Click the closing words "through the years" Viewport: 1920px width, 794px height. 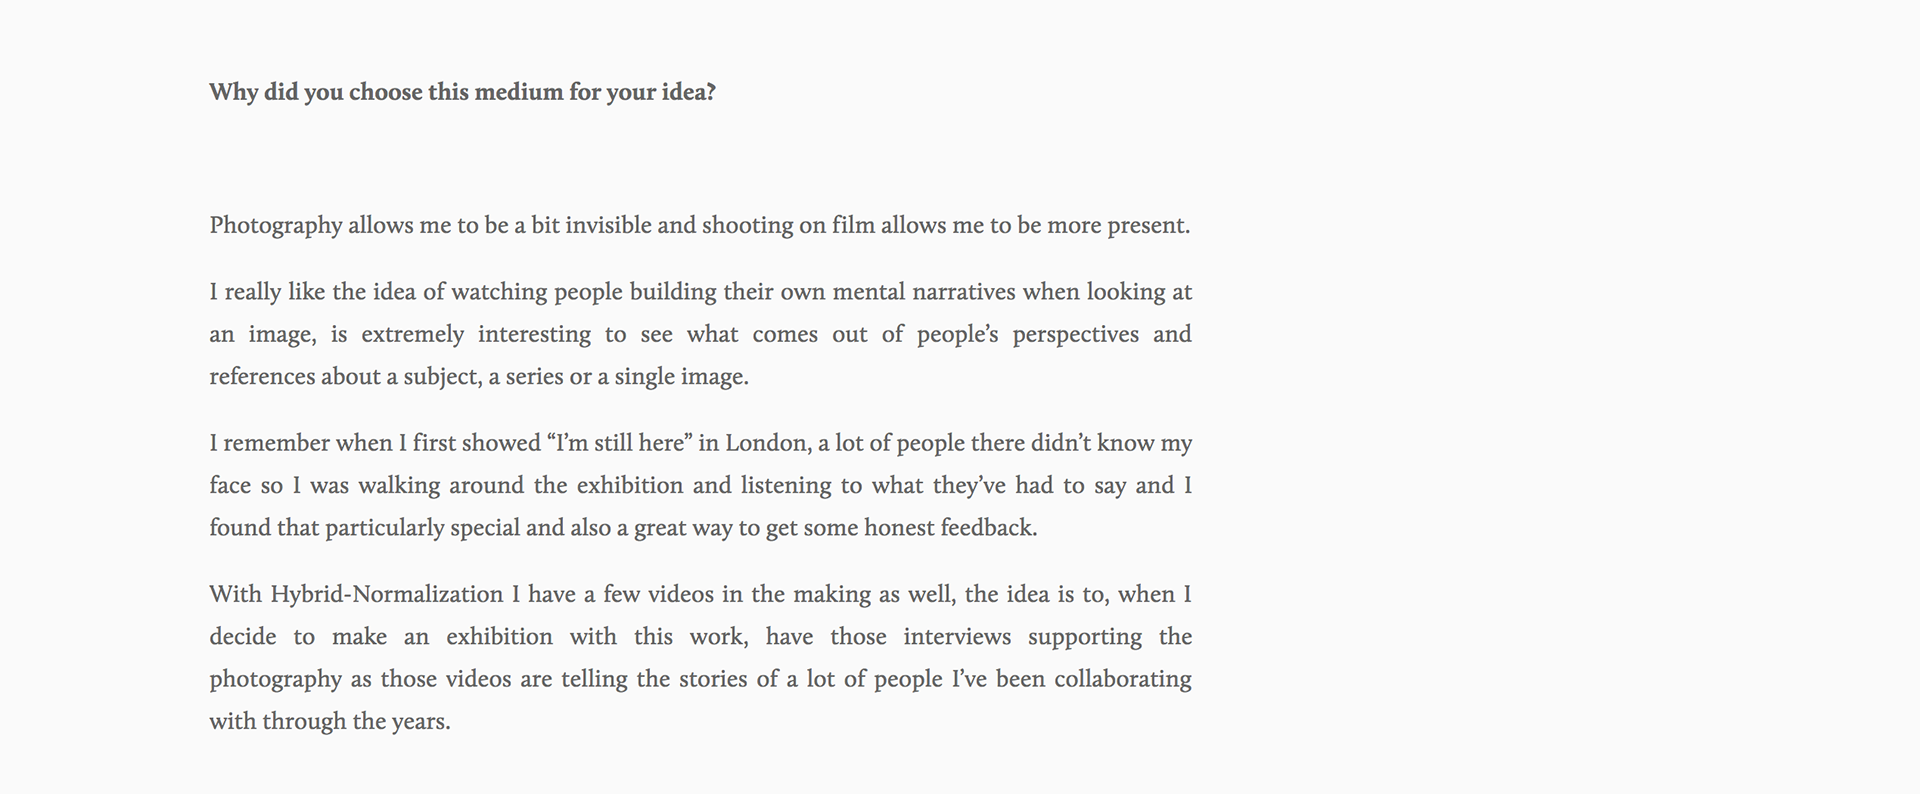[x=356, y=721]
